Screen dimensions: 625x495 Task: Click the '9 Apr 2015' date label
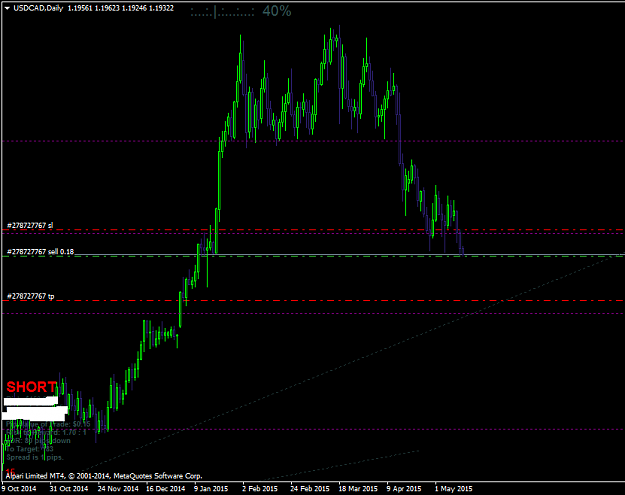pyautogui.click(x=404, y=489)
